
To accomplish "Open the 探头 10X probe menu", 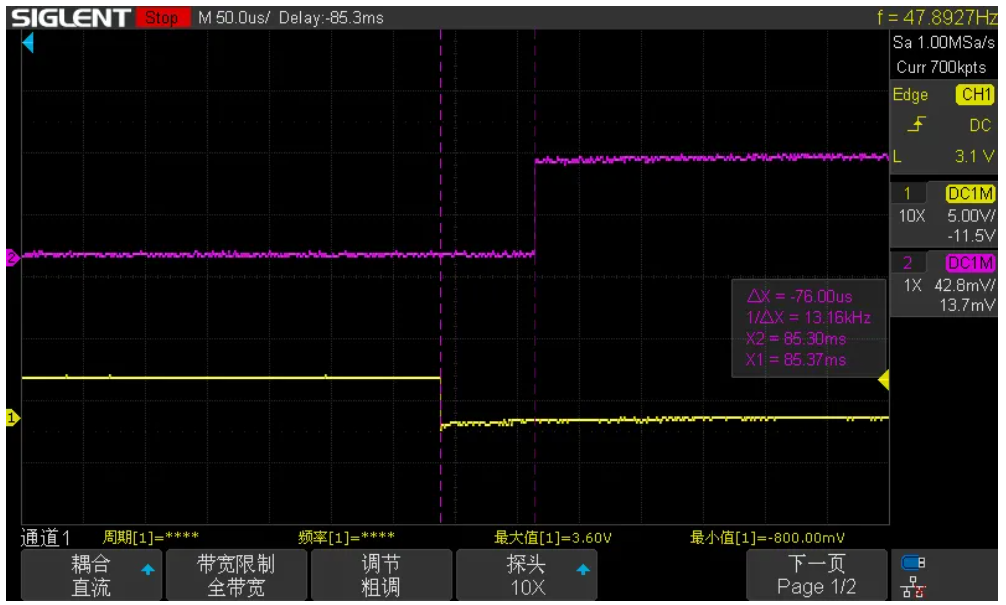I will [526, 575].
